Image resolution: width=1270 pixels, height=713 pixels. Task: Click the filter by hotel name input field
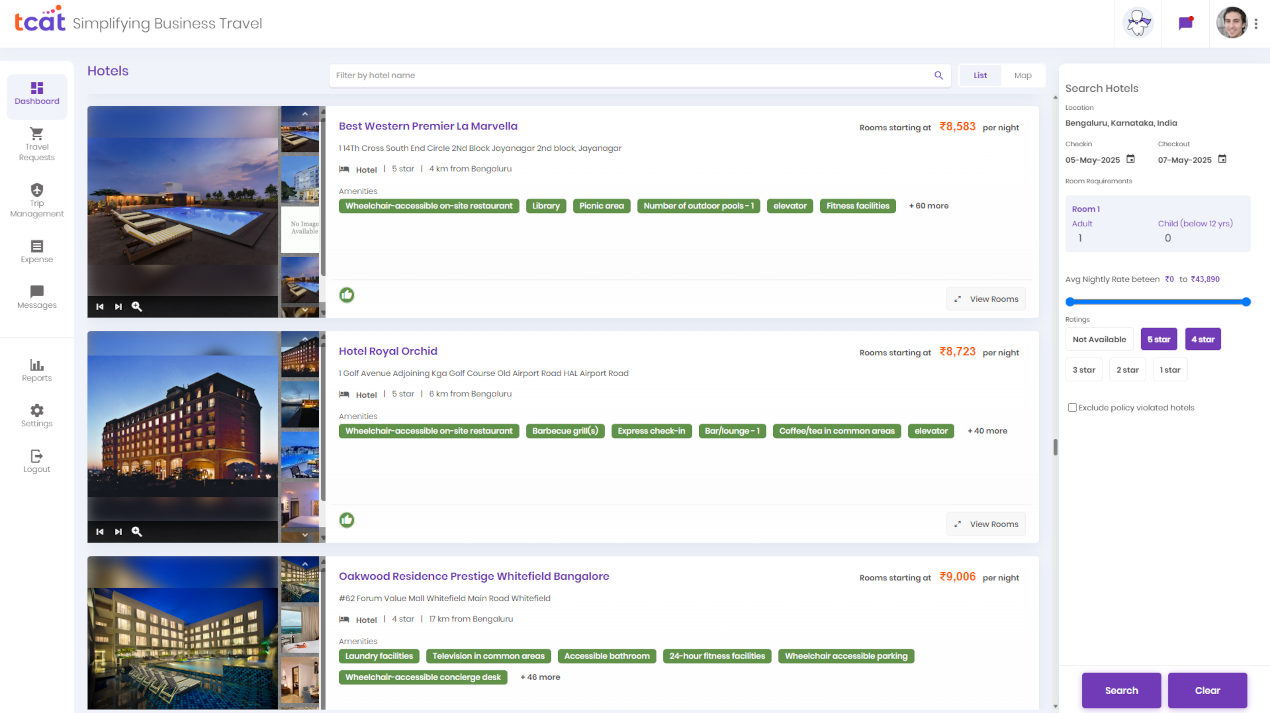coord(600,74)
